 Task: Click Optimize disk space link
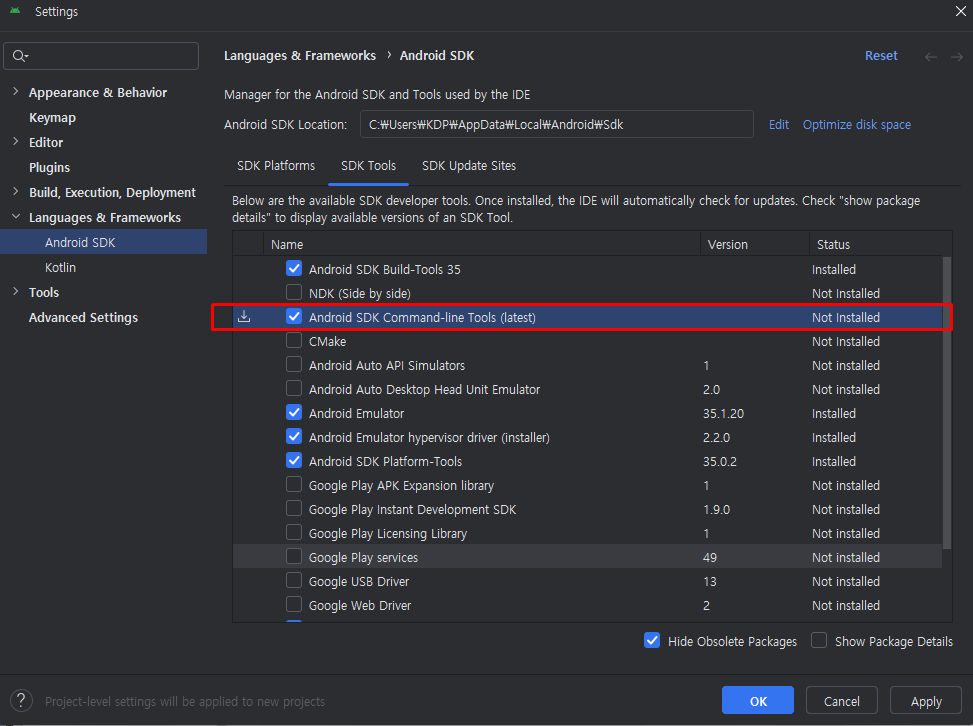857,125
